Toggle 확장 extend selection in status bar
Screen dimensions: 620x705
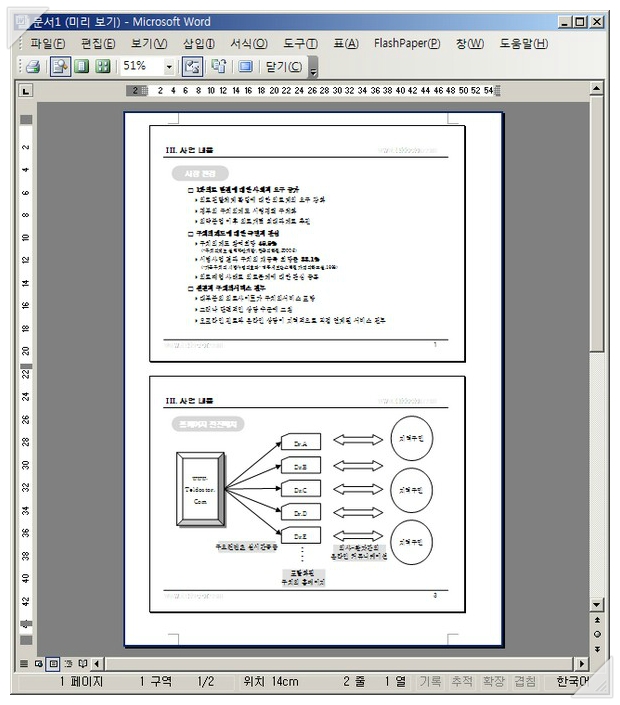494,682
